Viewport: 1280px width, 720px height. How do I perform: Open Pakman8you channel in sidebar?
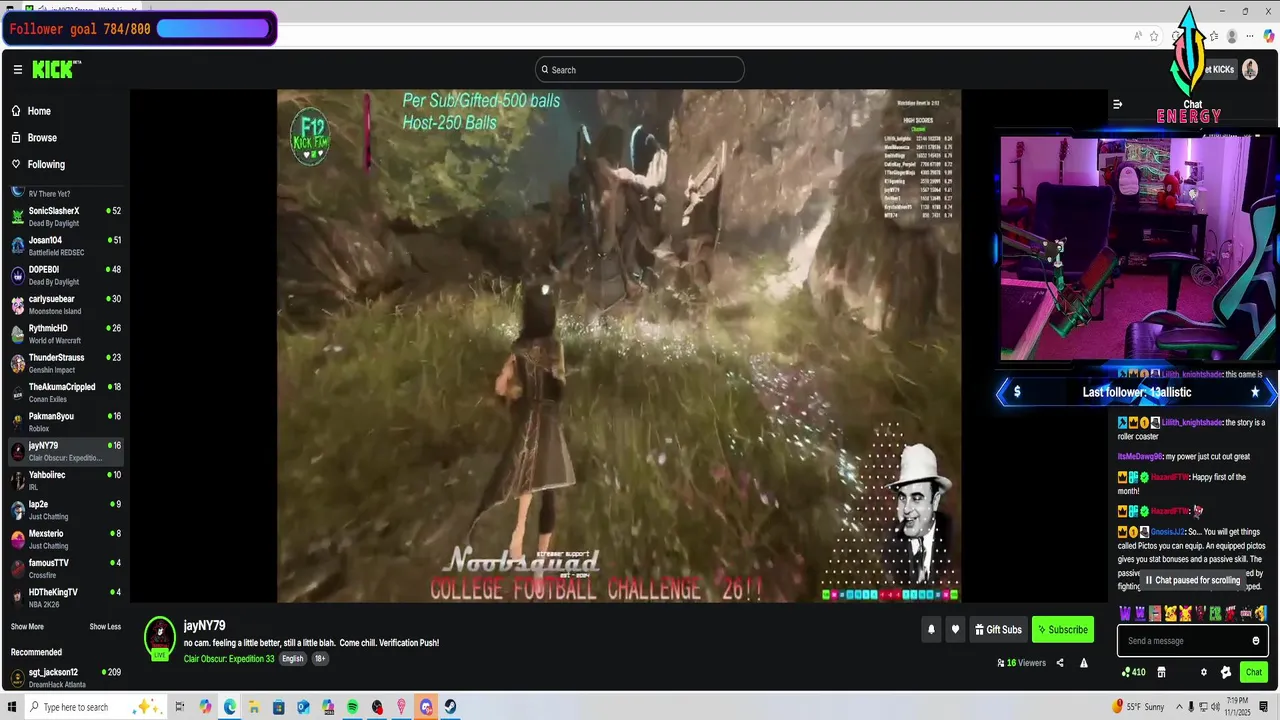pos(66,422)
